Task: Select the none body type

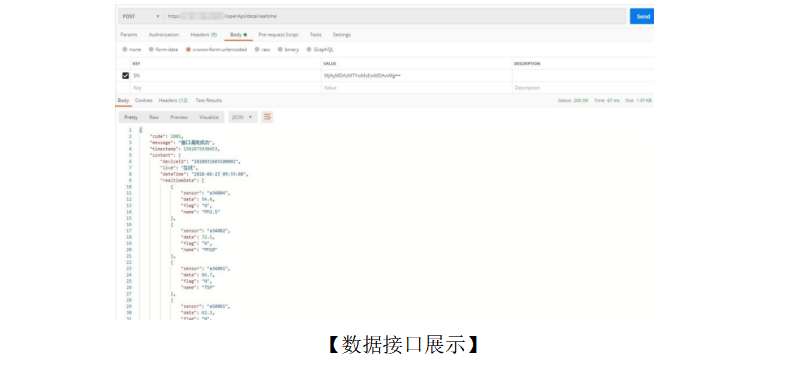Action: point(132,49)
